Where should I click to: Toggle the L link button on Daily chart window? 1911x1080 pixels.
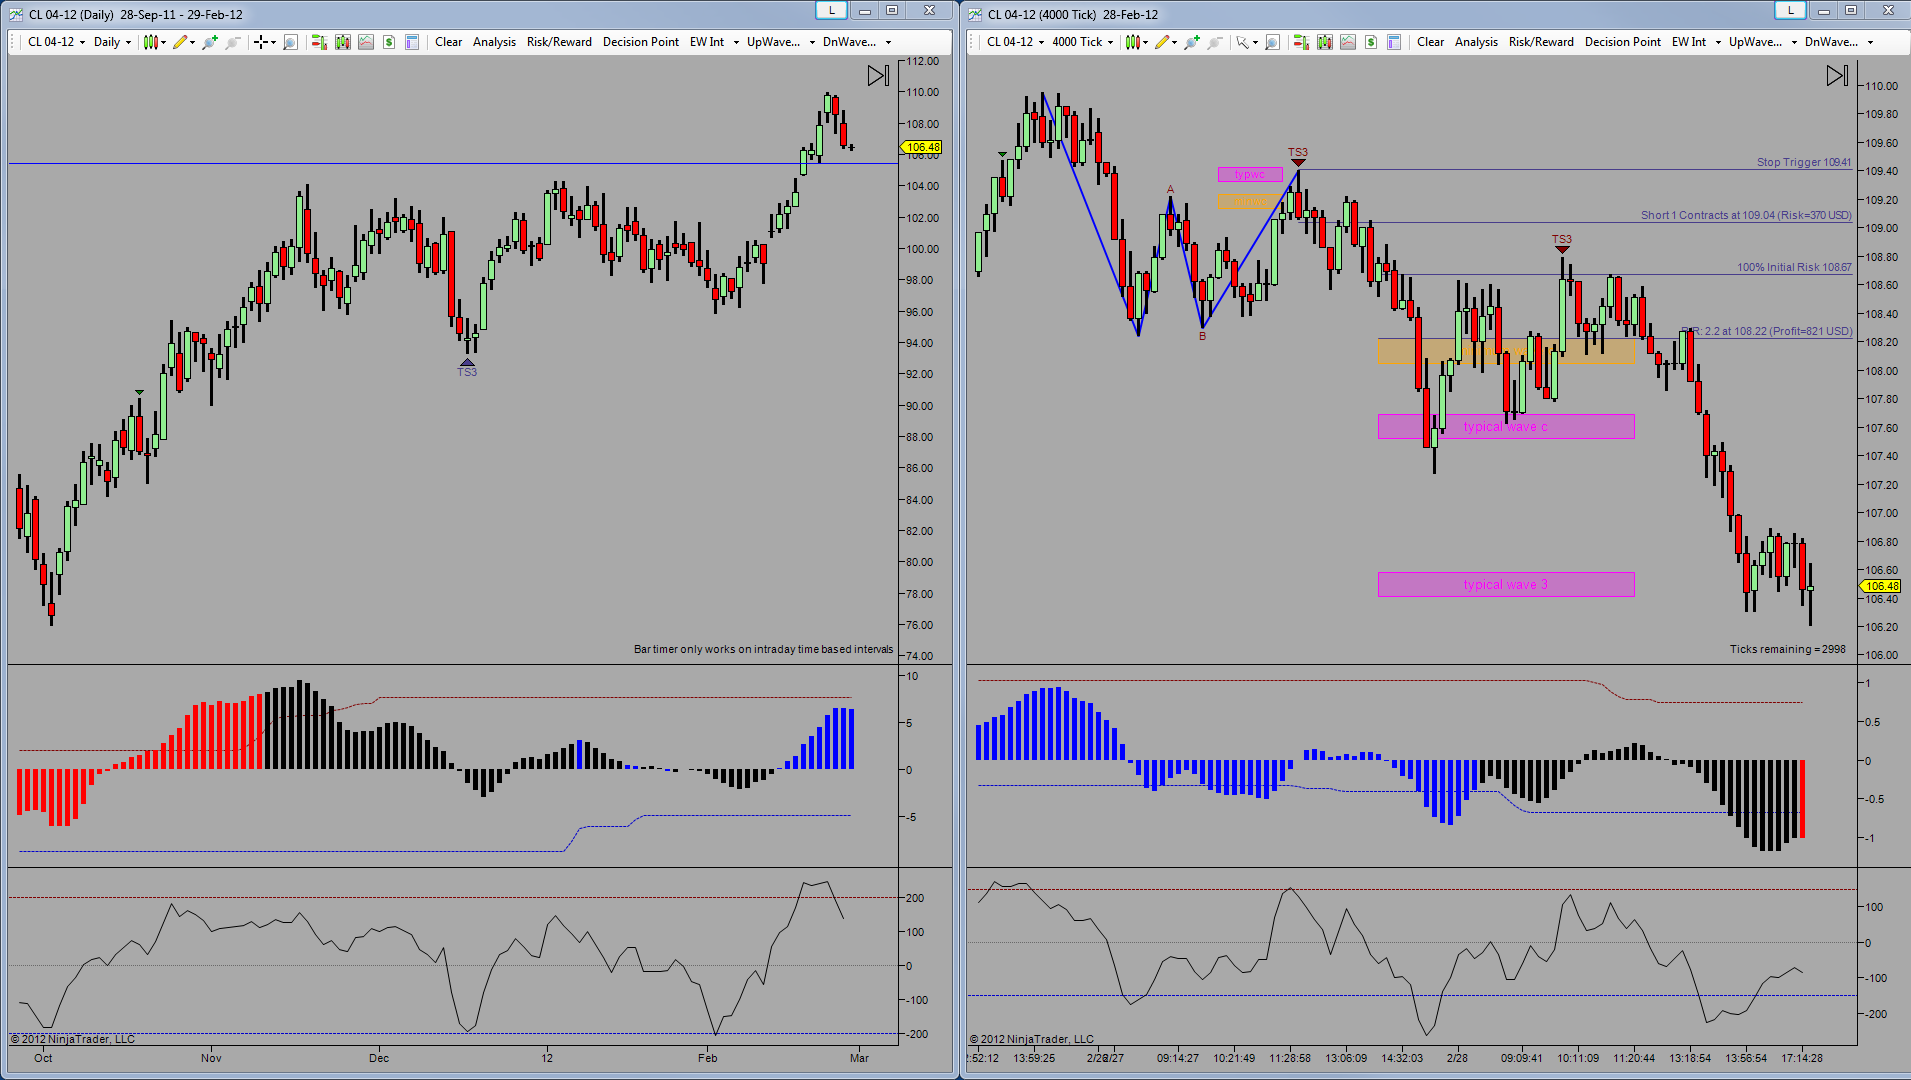831,10
